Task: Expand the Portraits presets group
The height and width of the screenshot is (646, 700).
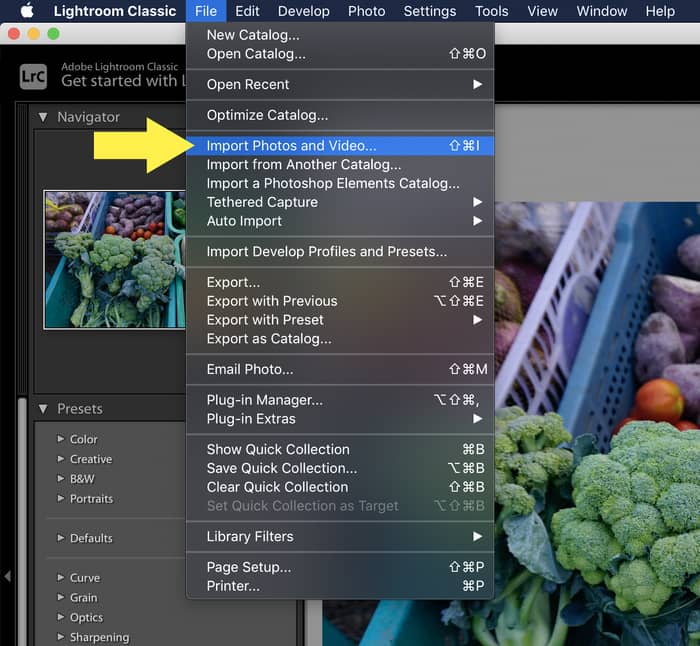Action: [61, 498]
